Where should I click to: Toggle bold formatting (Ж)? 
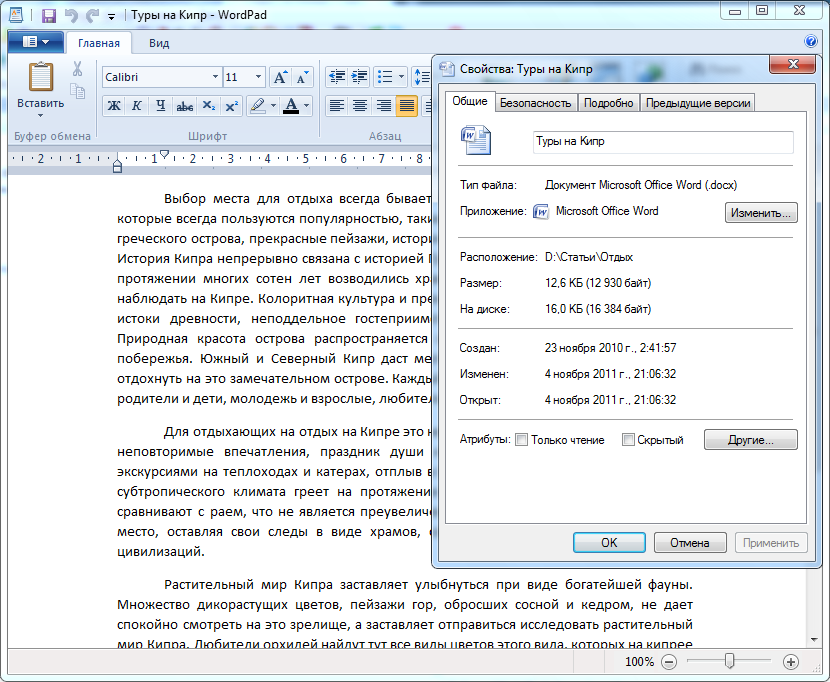tap(114, 106)
